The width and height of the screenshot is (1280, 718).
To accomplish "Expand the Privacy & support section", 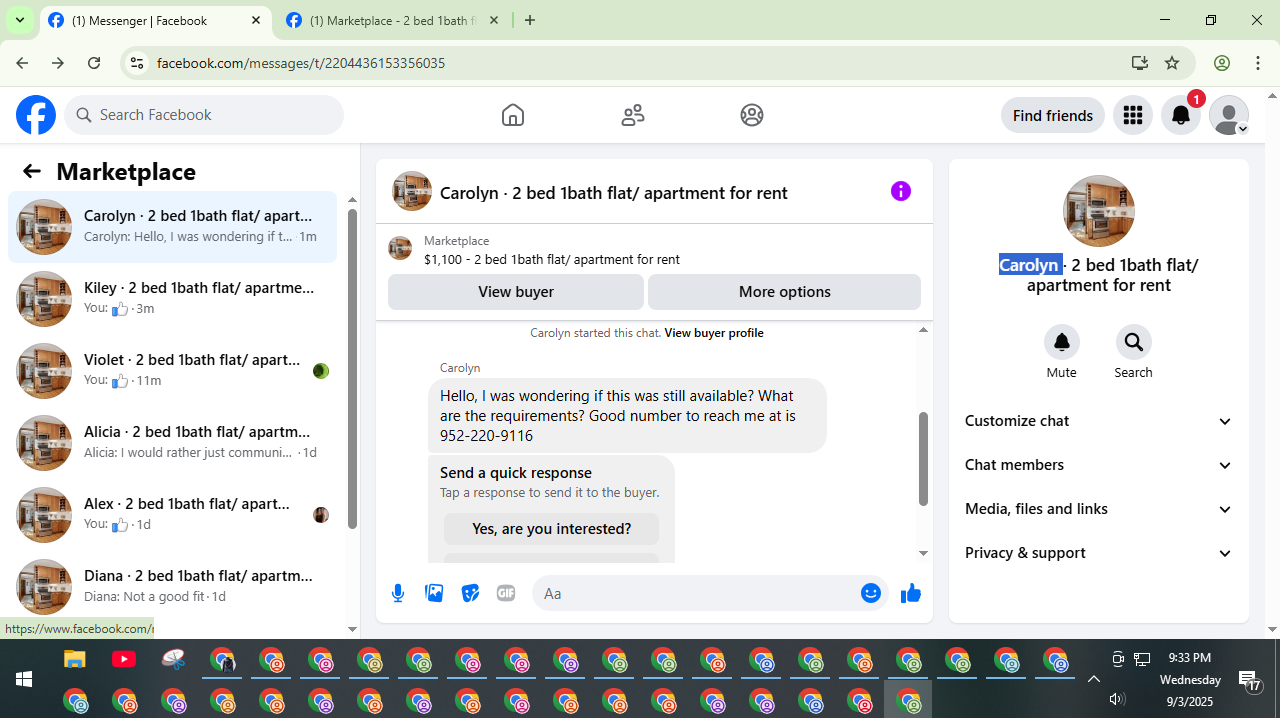I will click(1098, 553).
